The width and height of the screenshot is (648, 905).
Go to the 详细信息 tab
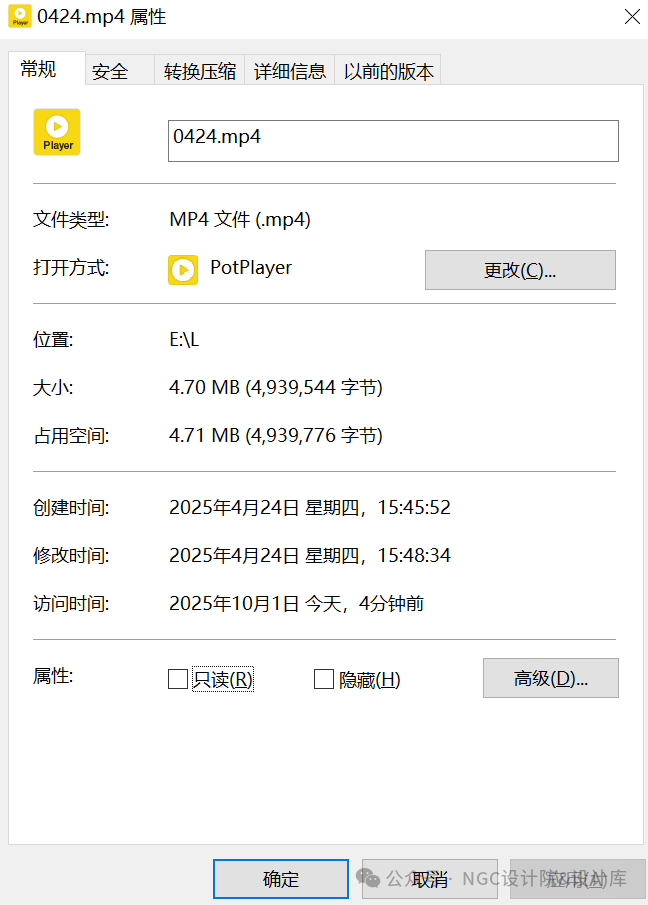tap(290, 71)
